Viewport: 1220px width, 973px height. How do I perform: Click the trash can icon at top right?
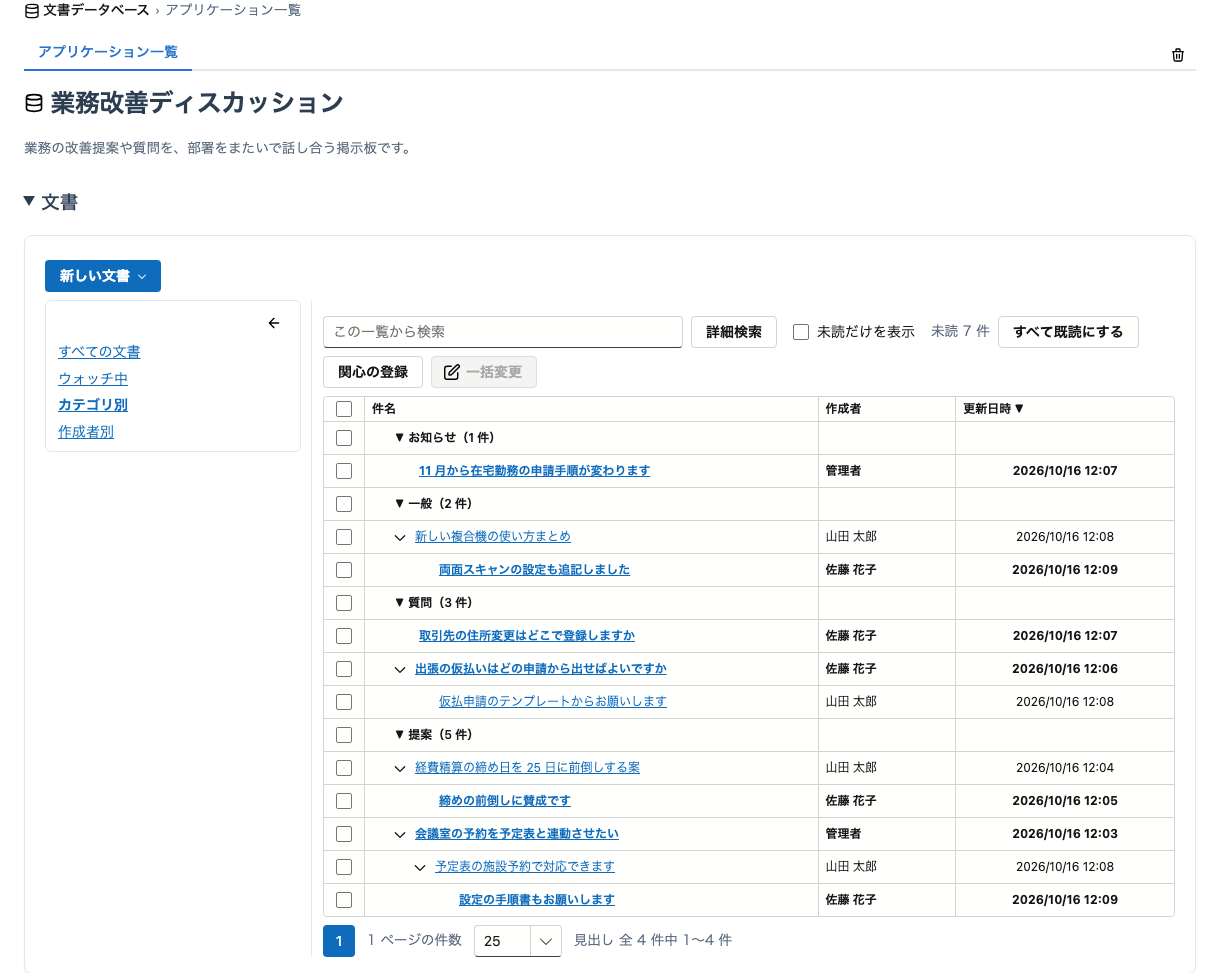pos(1178,55)
